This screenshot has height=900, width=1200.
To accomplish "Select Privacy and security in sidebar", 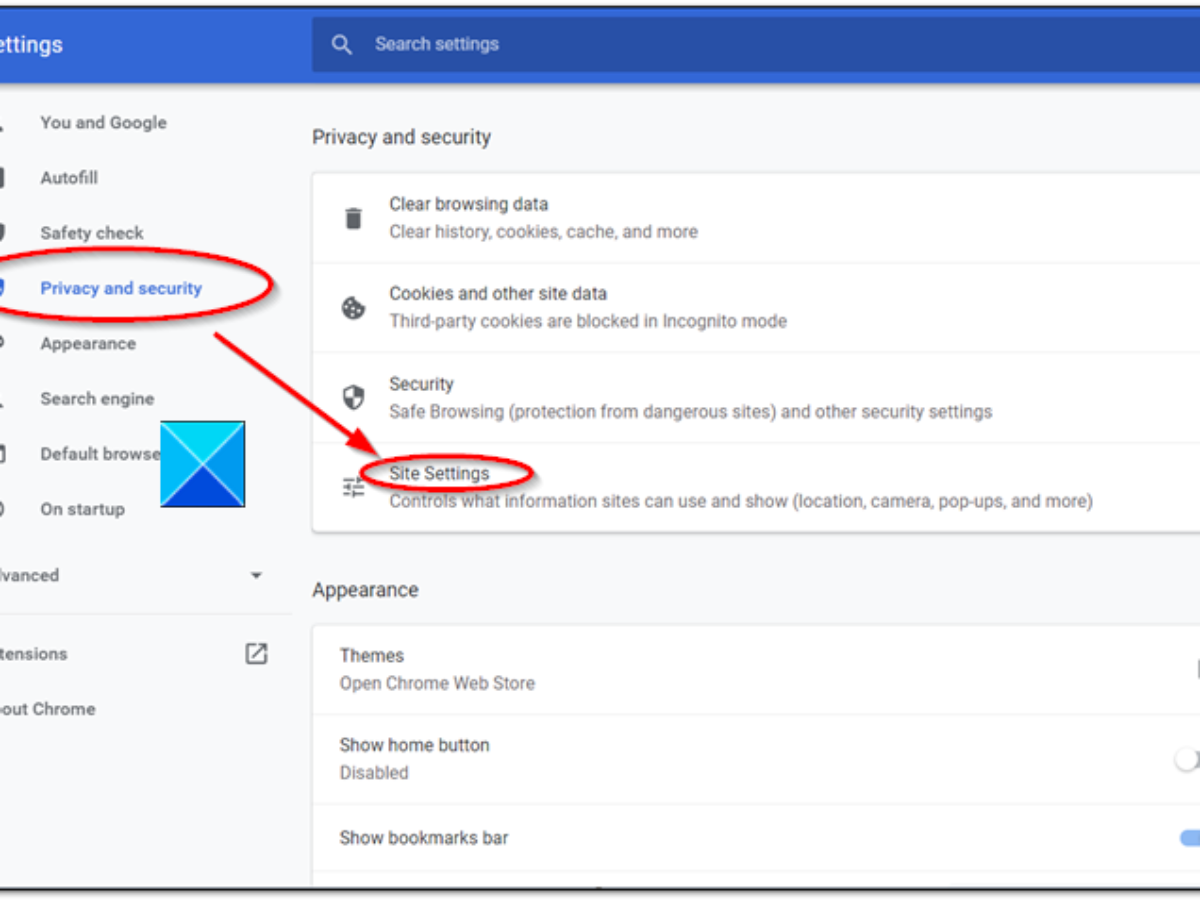I will tap(121, 288).
